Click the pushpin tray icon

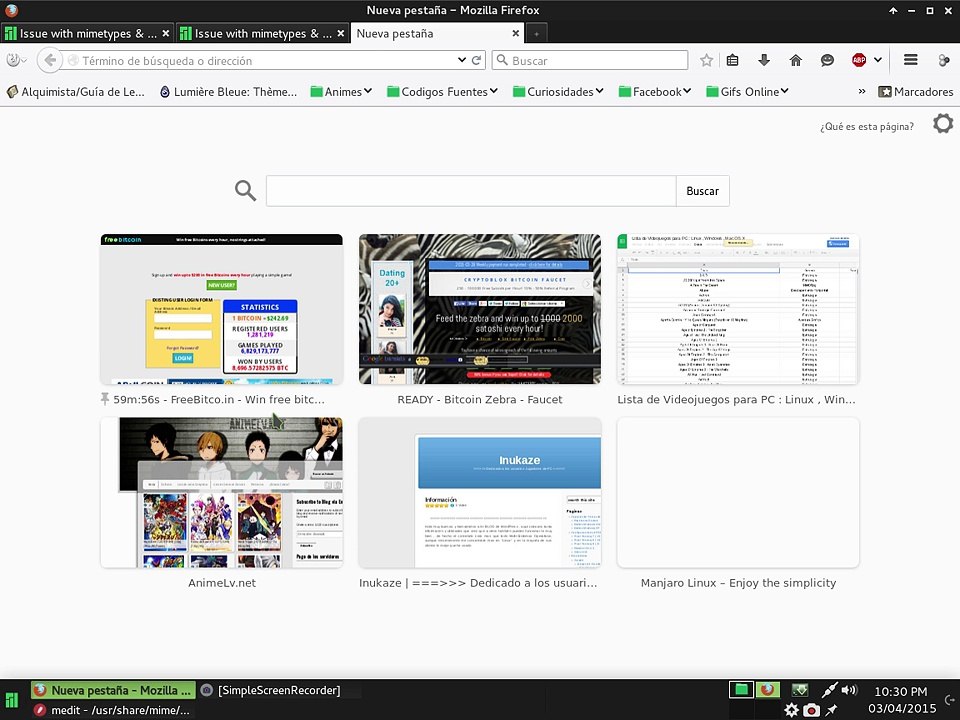[831, 710]
